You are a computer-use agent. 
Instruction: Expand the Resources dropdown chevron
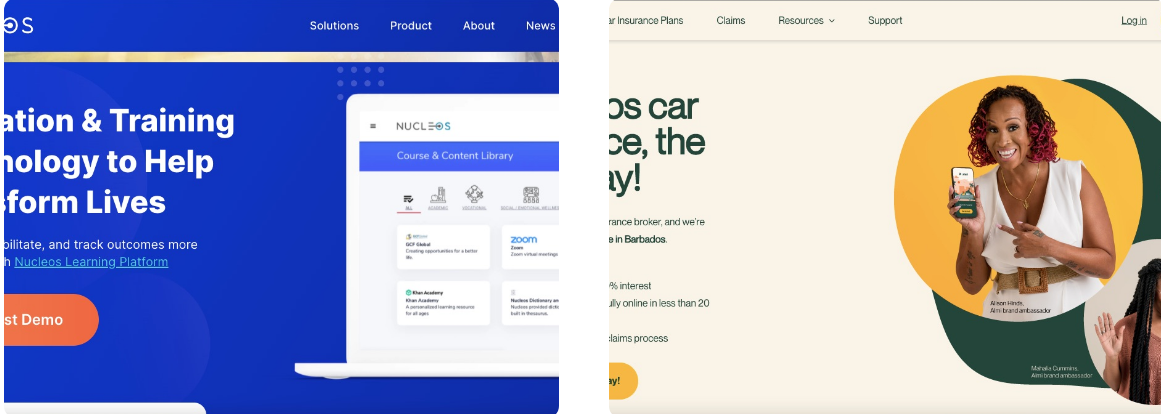832,21
